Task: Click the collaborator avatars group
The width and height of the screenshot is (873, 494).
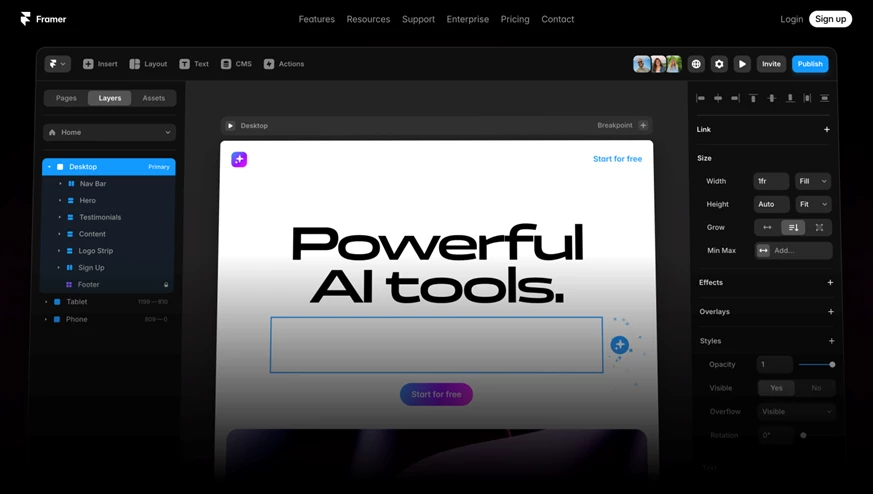Action: click(658, 64)
